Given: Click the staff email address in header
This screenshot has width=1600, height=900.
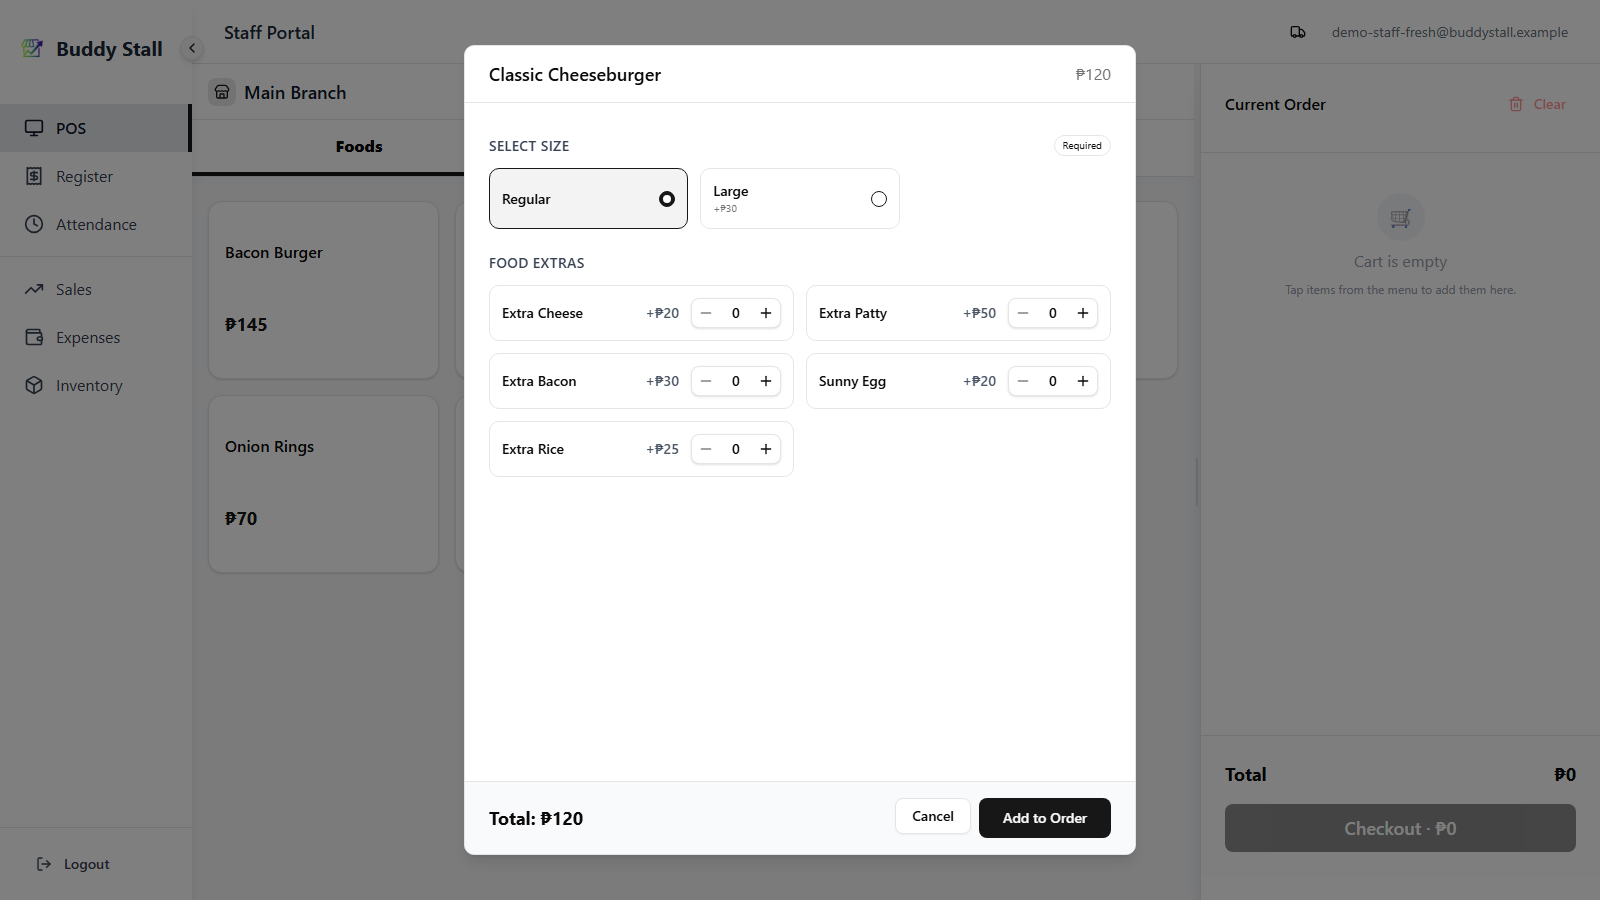Looking at the screenshot, I should [x=1449, y=32].
